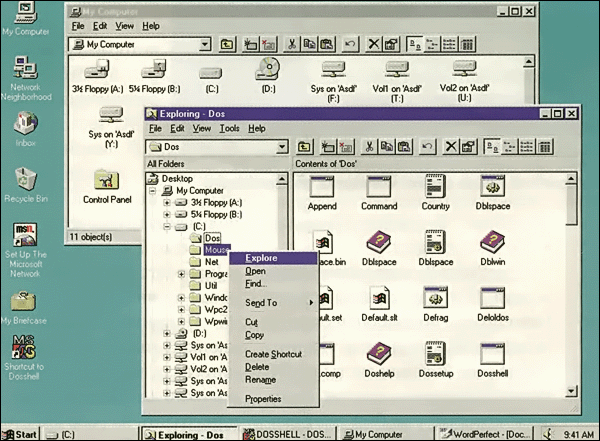The height and width of the screenshot is (441, 600).
Task: Click the Delete X icon in Explorer toolbar
Action: coord(451,148)
